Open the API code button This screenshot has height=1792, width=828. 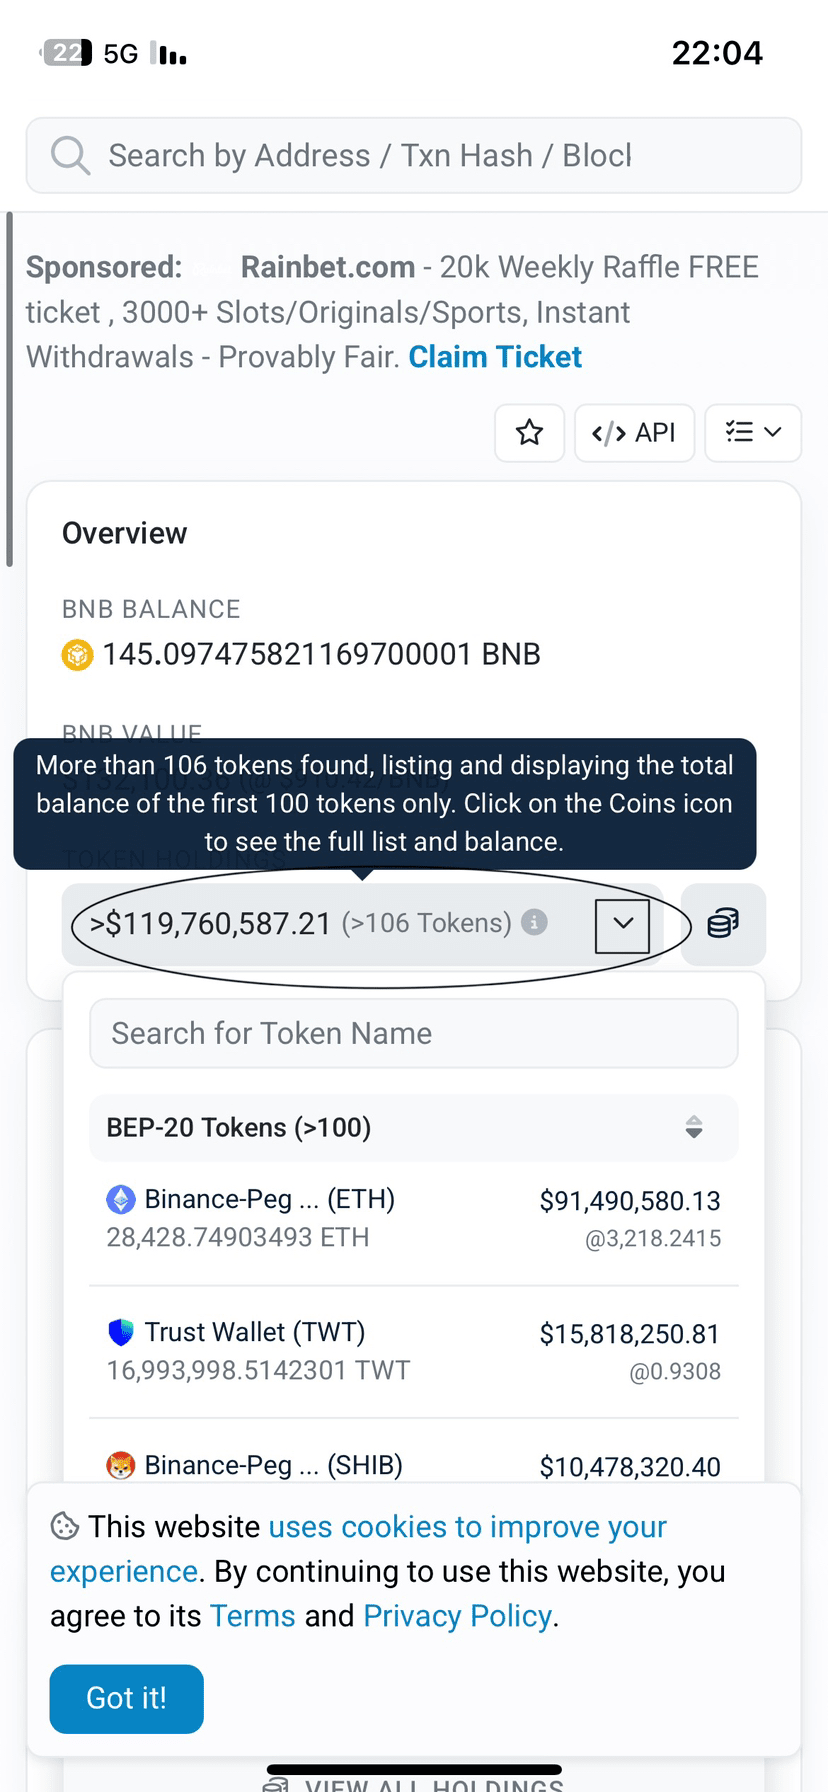(x=634, y=433)
